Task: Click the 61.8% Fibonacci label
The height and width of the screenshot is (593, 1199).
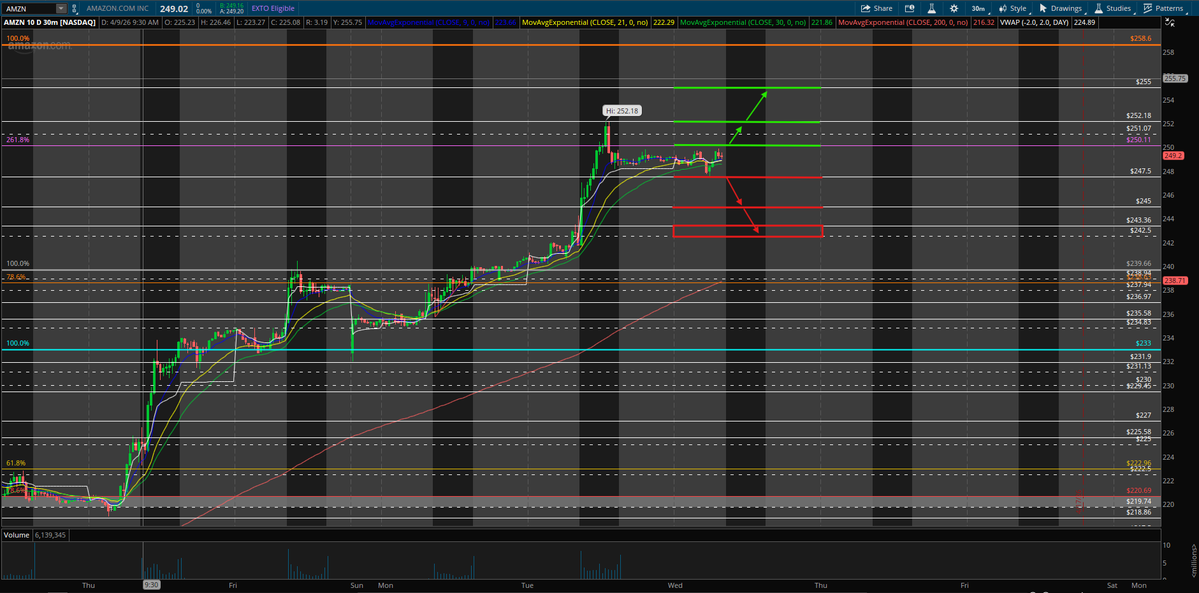Action: (x=16, y=463)
